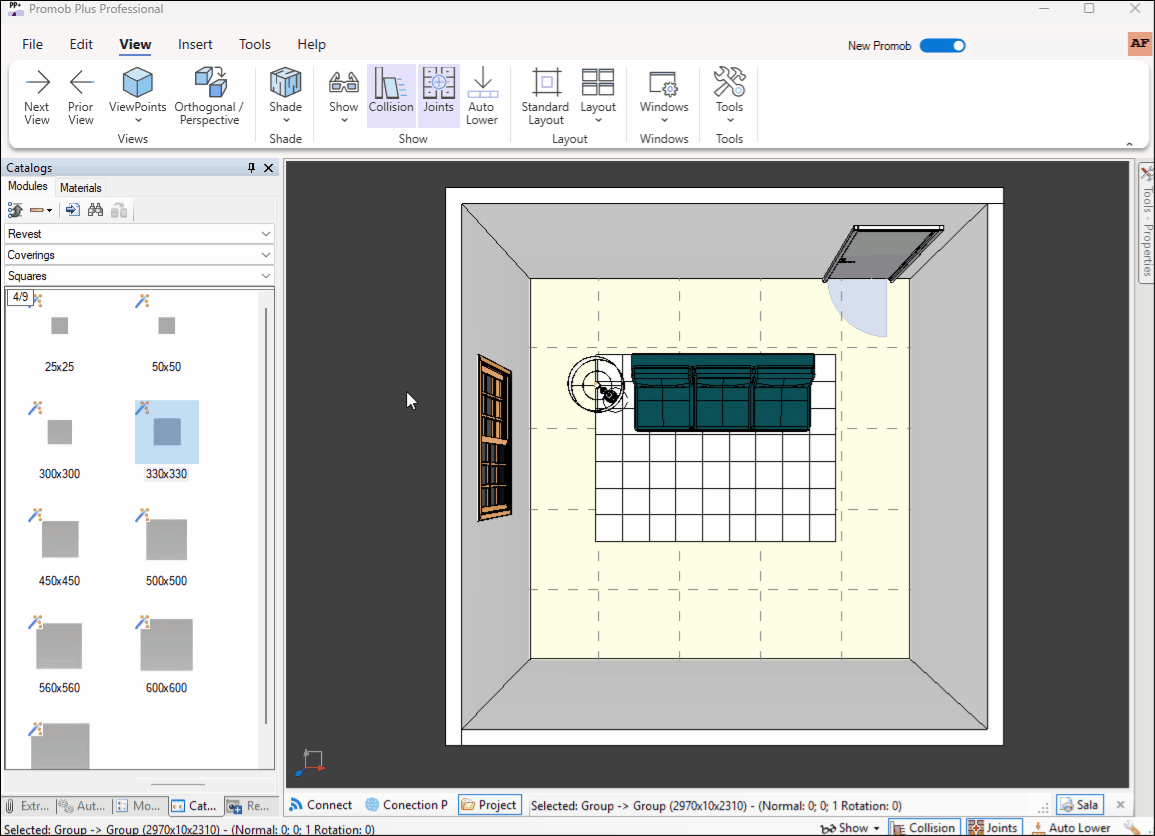Click the insert module arrow icon
This screenshot has width=1155, height=836.
coord(72,211)
